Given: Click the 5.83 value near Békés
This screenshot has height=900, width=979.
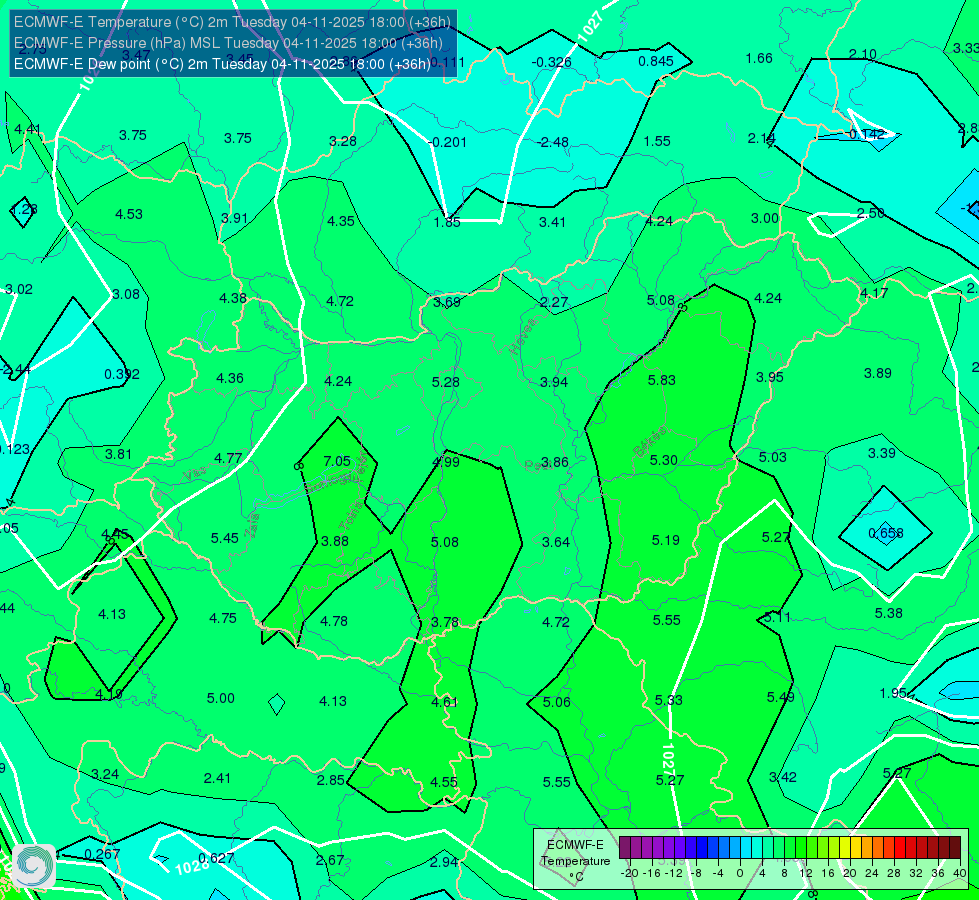Looking at the screenshot, I should [x=661, y=380].
